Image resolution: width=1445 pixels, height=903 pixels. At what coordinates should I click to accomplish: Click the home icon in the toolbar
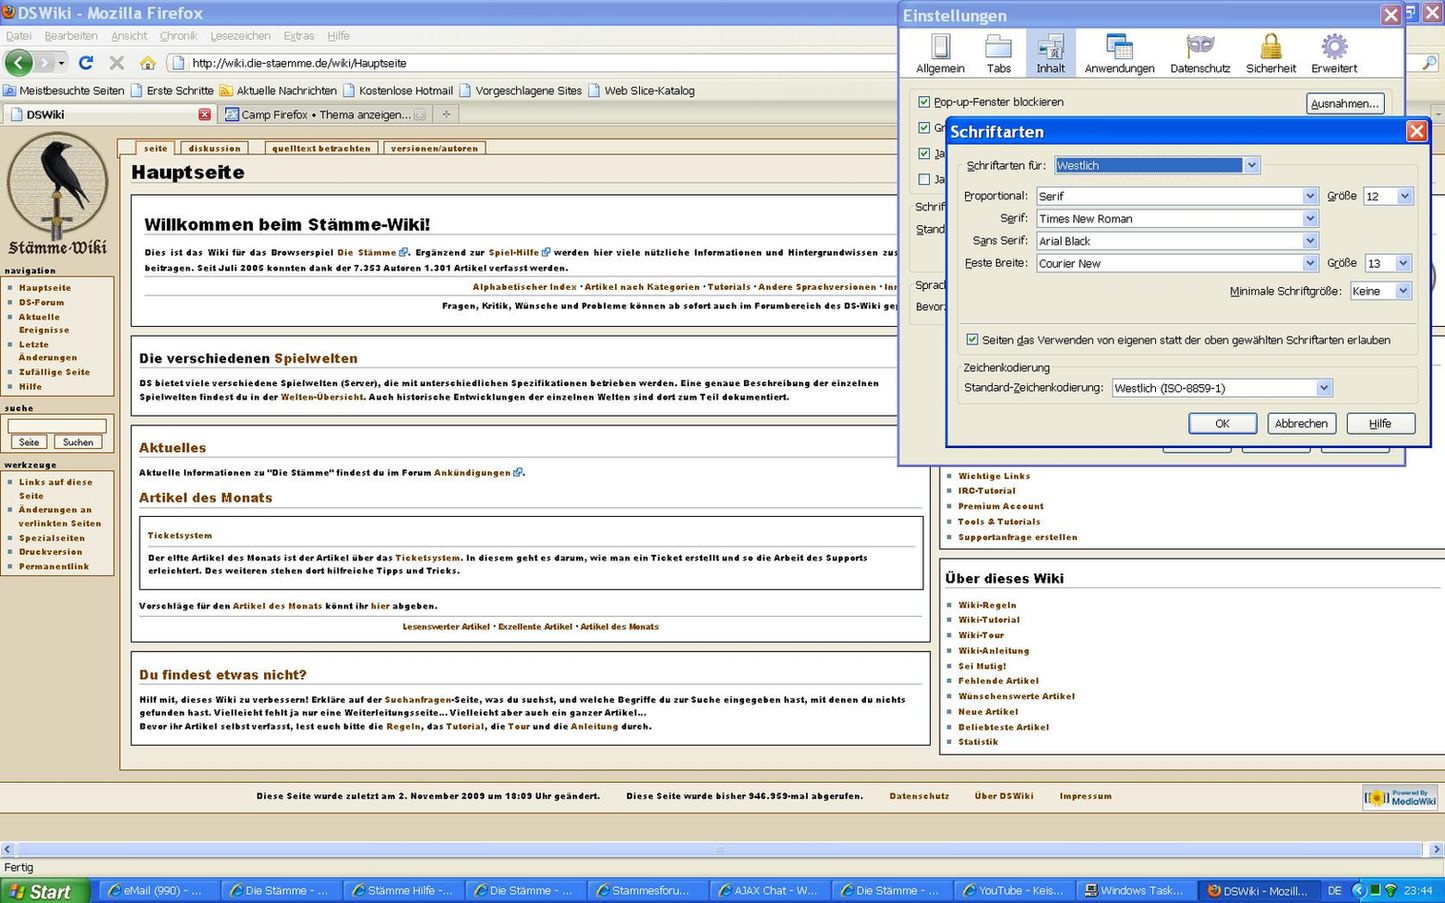[x=148, y=63]
